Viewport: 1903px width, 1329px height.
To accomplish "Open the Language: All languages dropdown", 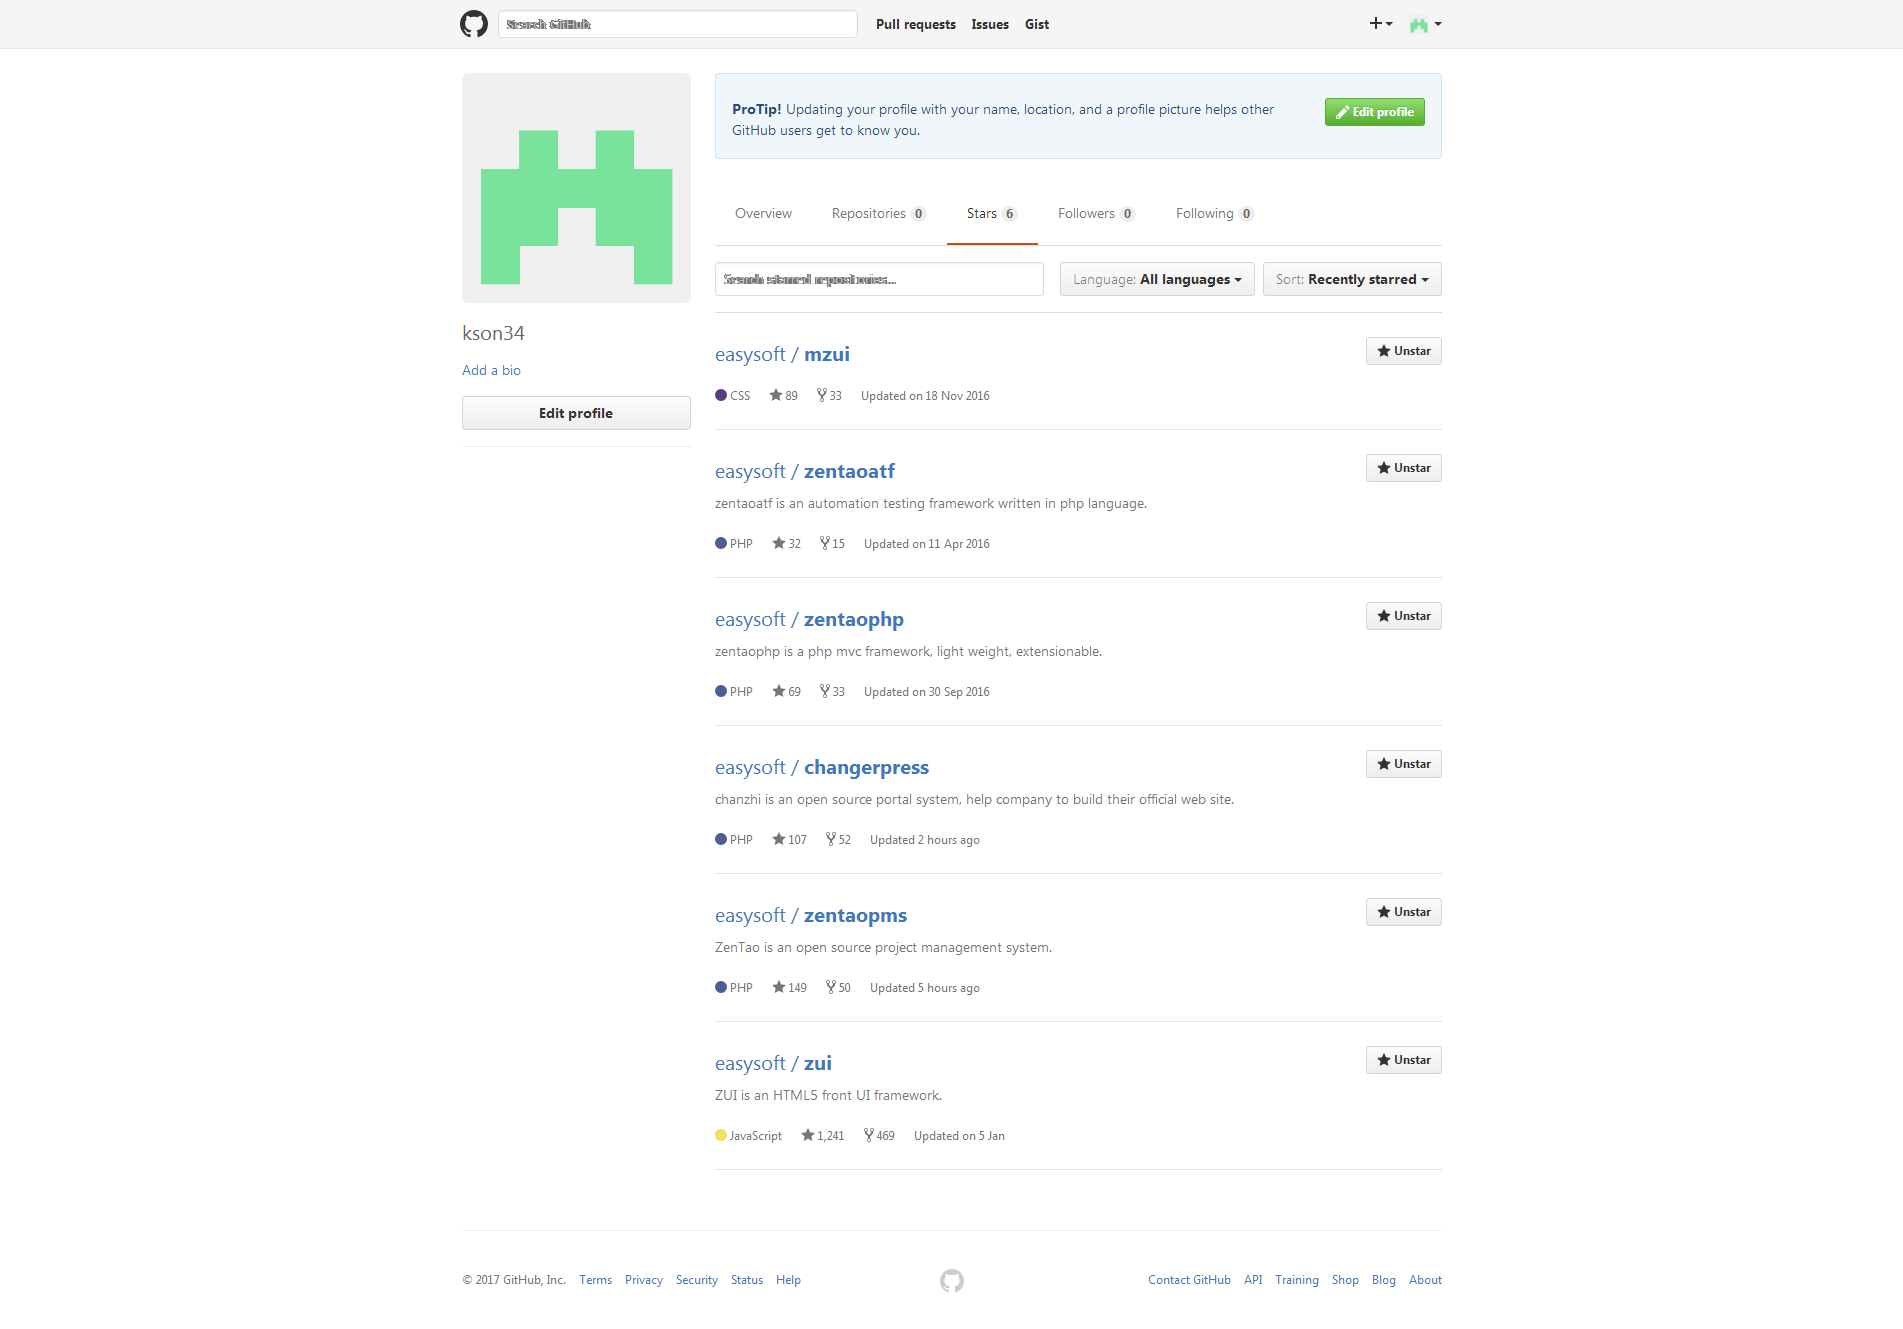I will [1157, 279].
